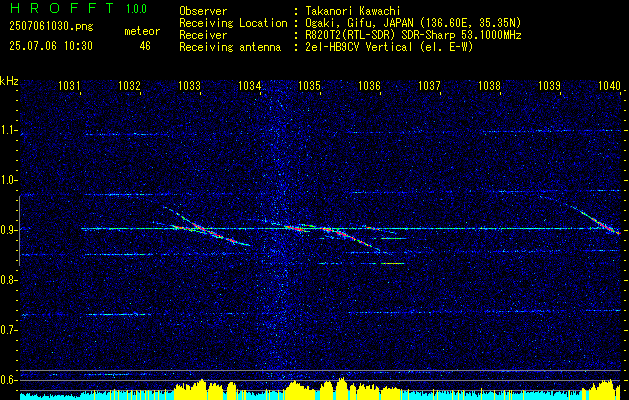Image resolution: width=629 pixels, height=400 pixels.
Task: Click the Receiving antenna field label
Action: pos(230,47)
